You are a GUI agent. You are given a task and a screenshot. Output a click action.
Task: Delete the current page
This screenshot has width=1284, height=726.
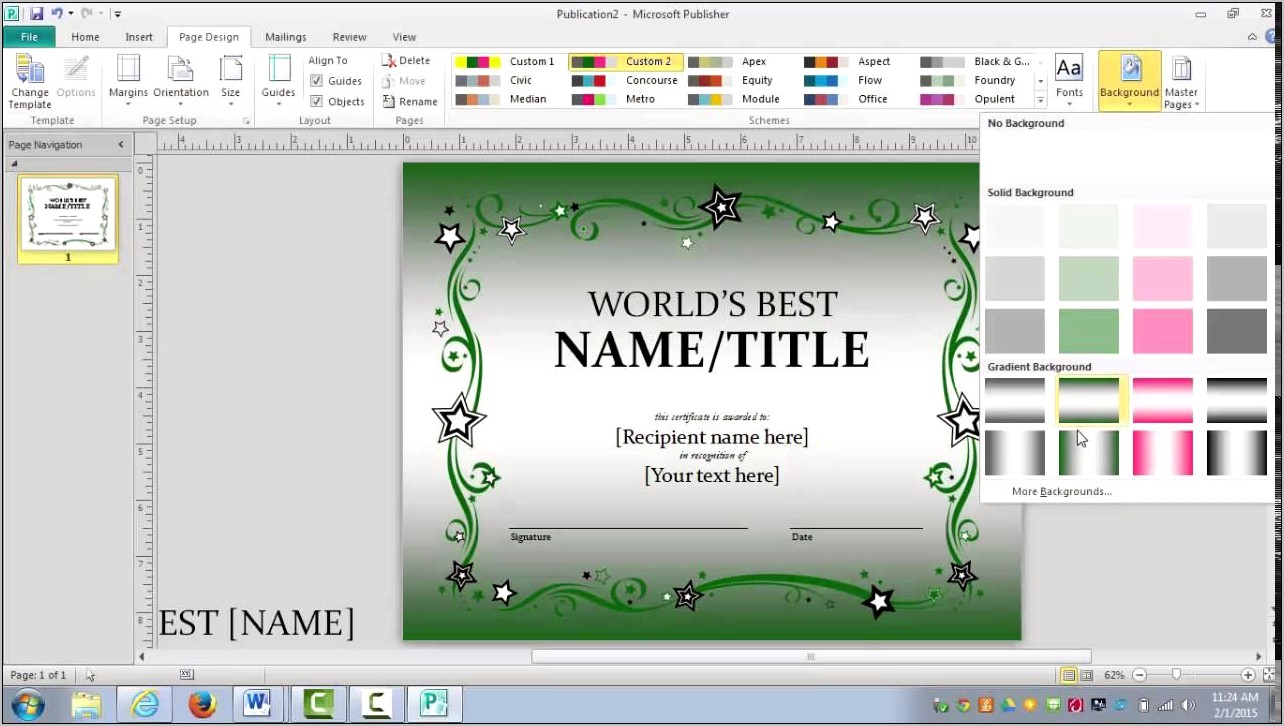coord(406,61)
